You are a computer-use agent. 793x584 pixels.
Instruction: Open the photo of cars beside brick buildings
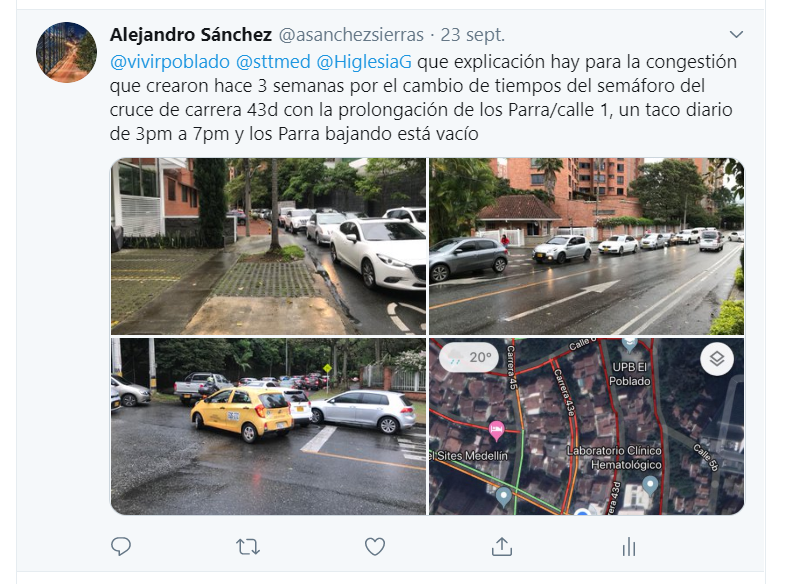point(586,246)
